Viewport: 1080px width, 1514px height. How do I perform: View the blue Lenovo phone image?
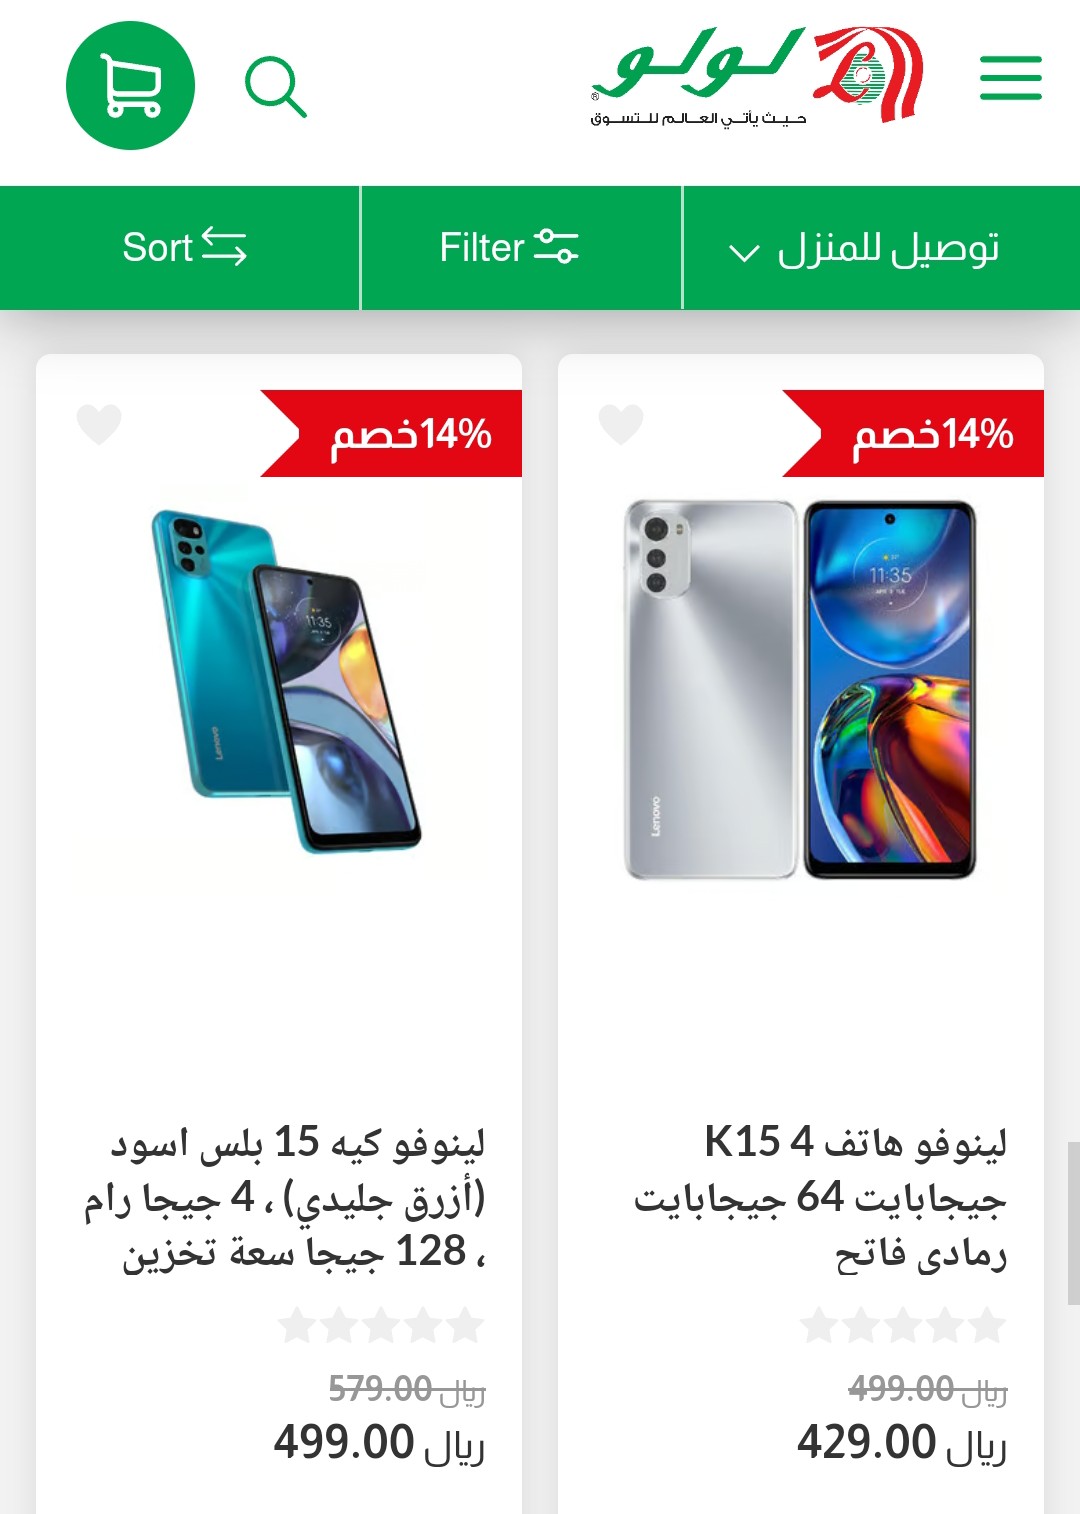pos(287,681)
